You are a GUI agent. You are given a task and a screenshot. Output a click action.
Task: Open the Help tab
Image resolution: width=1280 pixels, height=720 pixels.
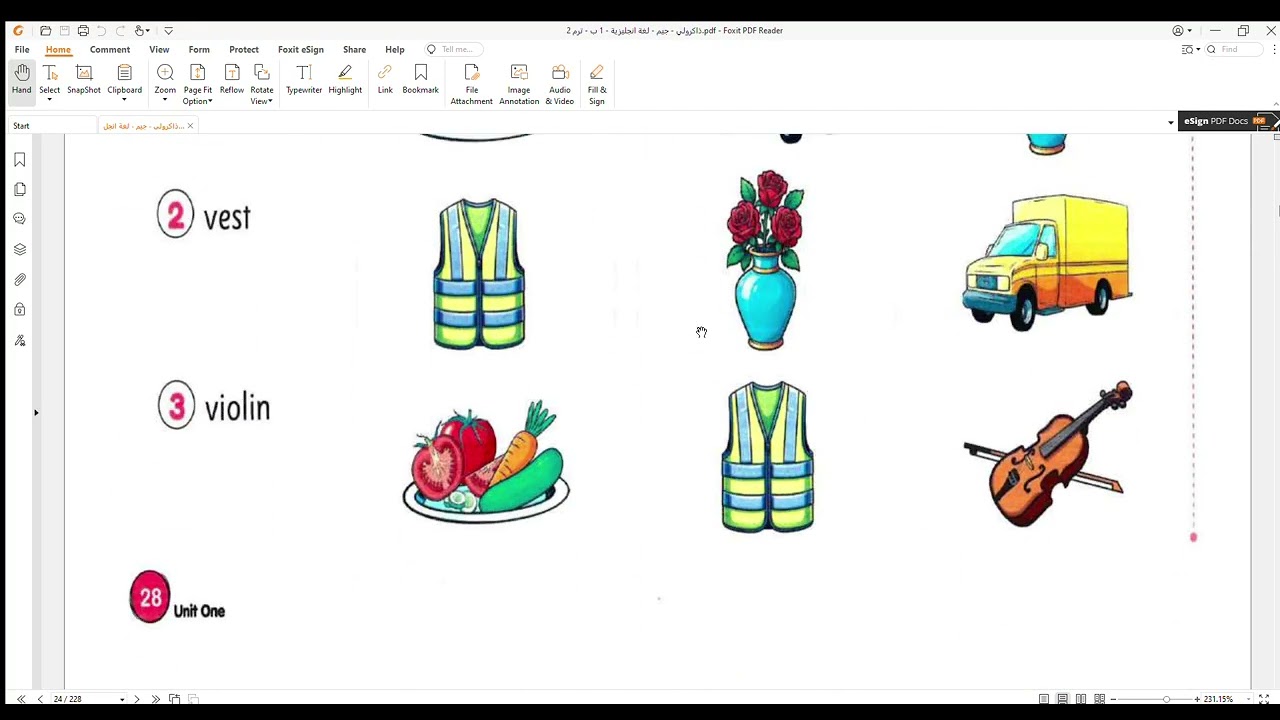coord(395,49)
